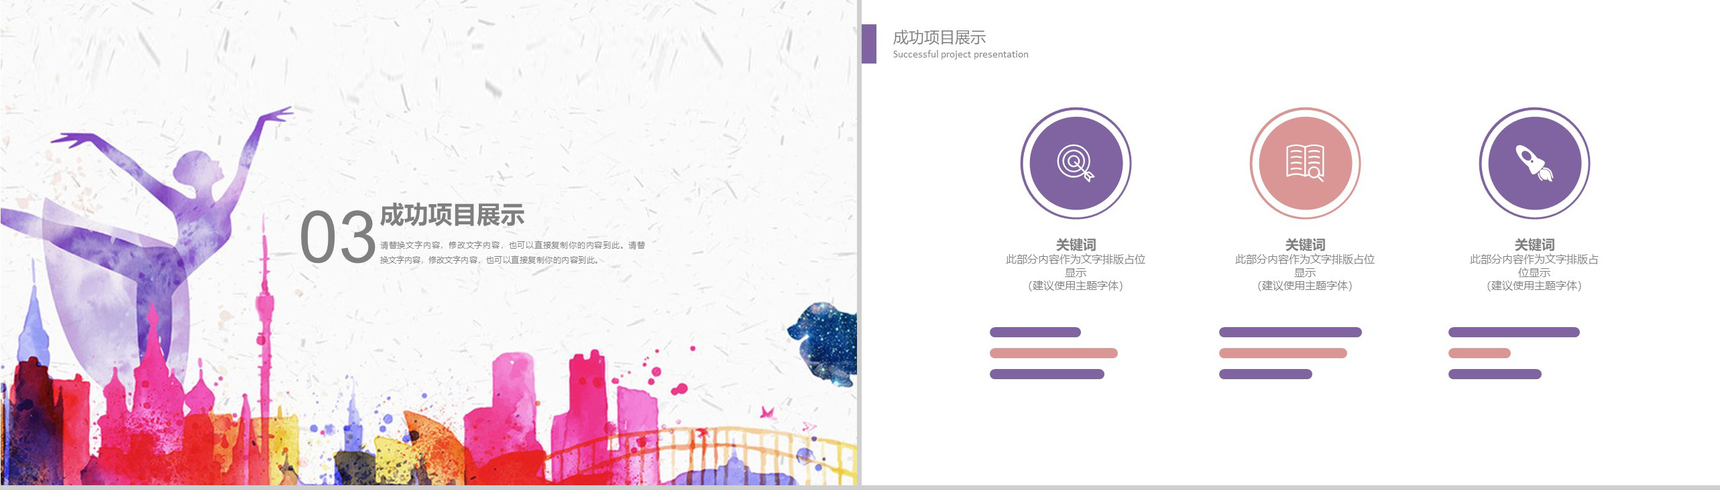Select the open book icon in pink circle
Screen dimensions: 1720x490
(1304, 163)
